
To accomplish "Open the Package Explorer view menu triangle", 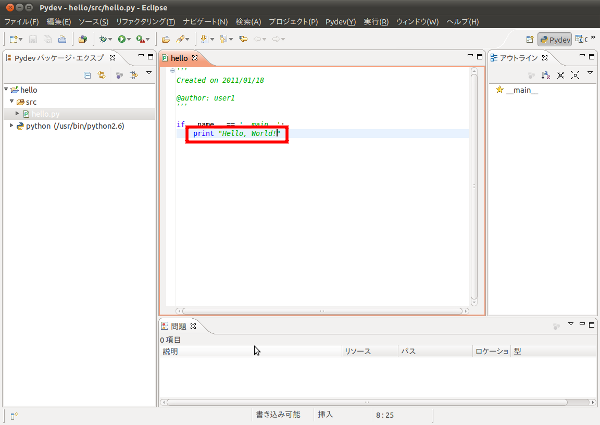I will (x=149, y=73).
